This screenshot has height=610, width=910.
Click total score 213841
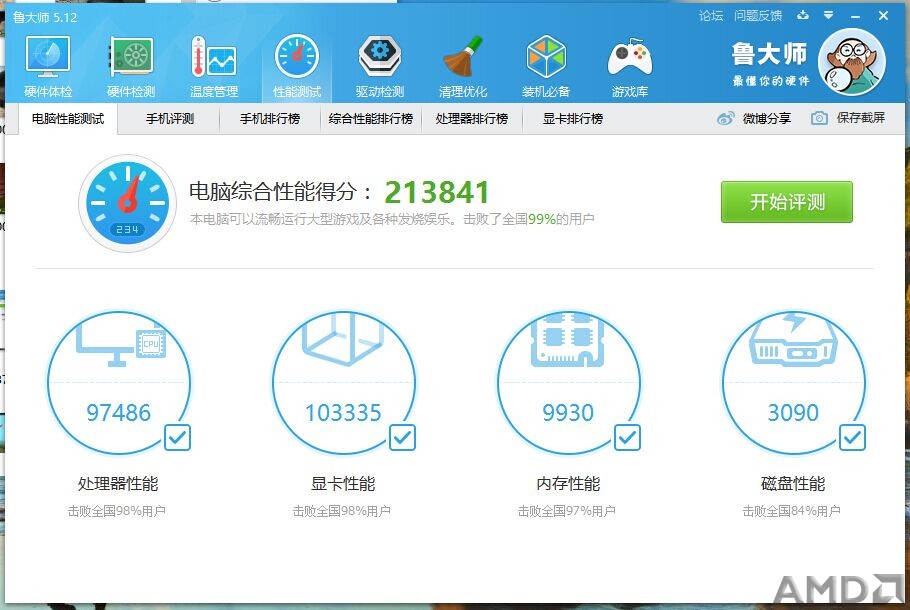tap(436, 193)
